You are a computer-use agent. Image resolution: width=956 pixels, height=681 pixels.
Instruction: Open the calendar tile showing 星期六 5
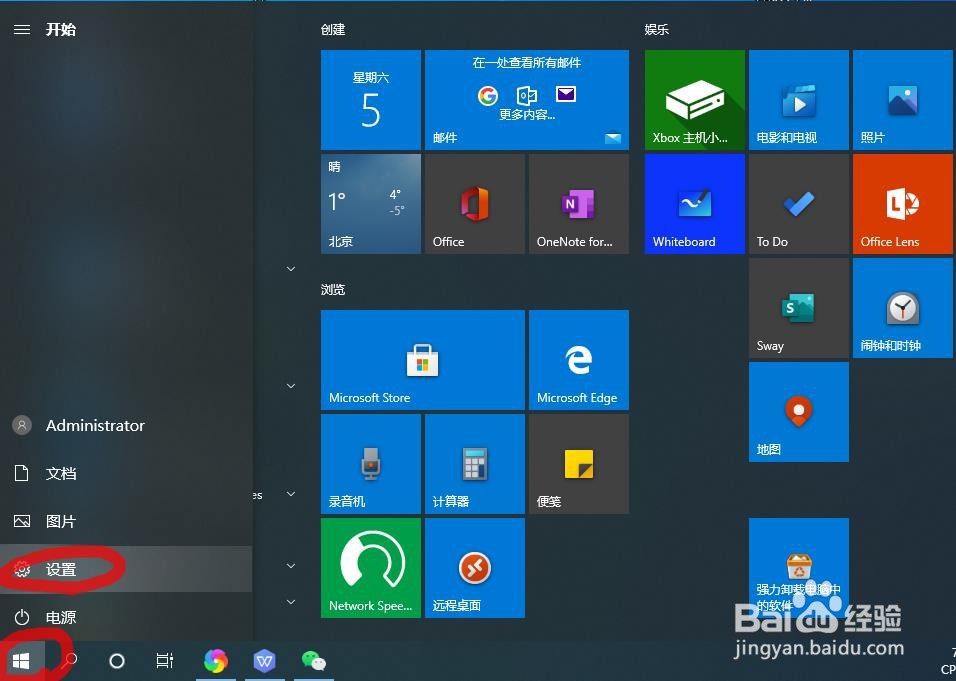(x=371, y=100)
